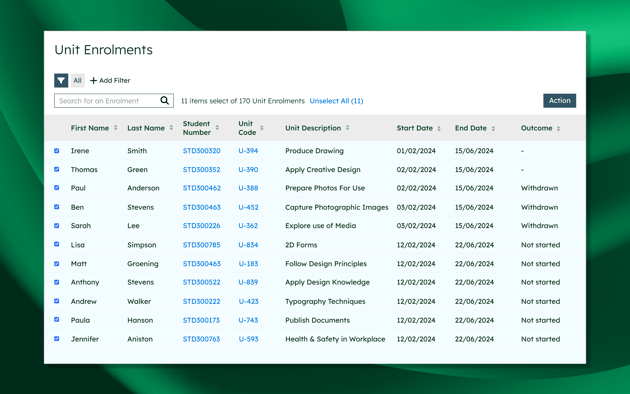Sort by Last Name arrows
630x394 pixels.
[x=171, y=128]
